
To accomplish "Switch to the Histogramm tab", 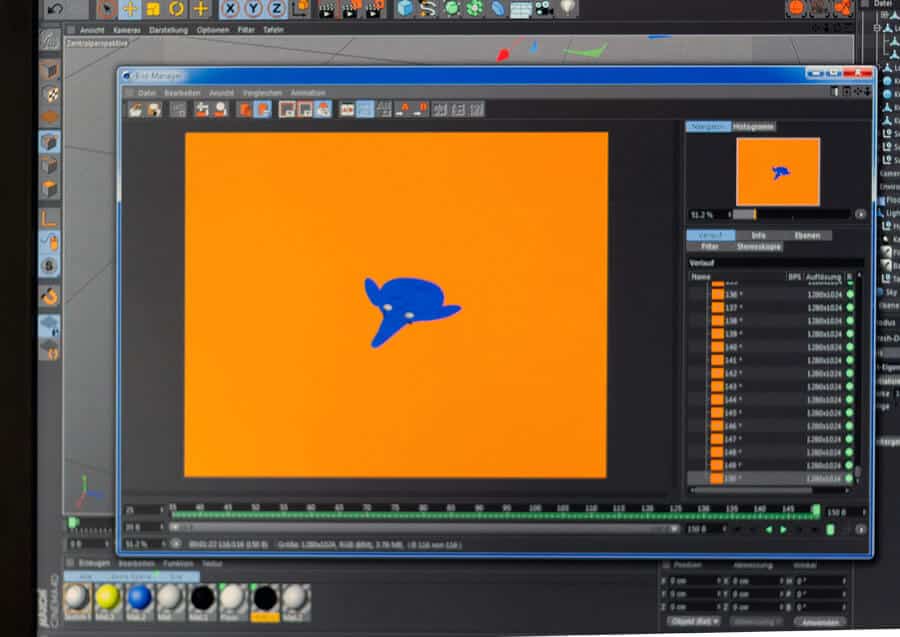I will click(753, 126).
